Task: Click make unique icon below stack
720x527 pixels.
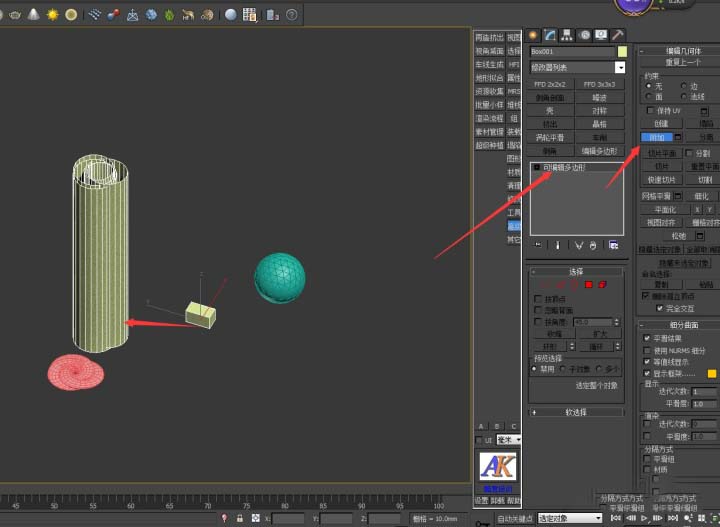Action: tap(579, 245)
